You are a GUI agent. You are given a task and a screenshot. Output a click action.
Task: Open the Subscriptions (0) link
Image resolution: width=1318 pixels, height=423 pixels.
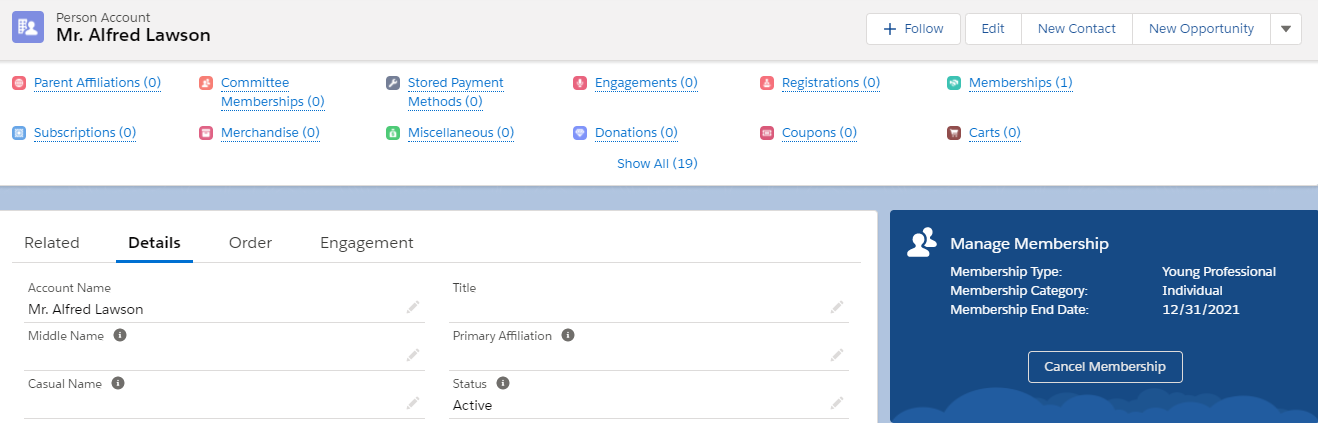pyautogui.click(x=85, y=133)
